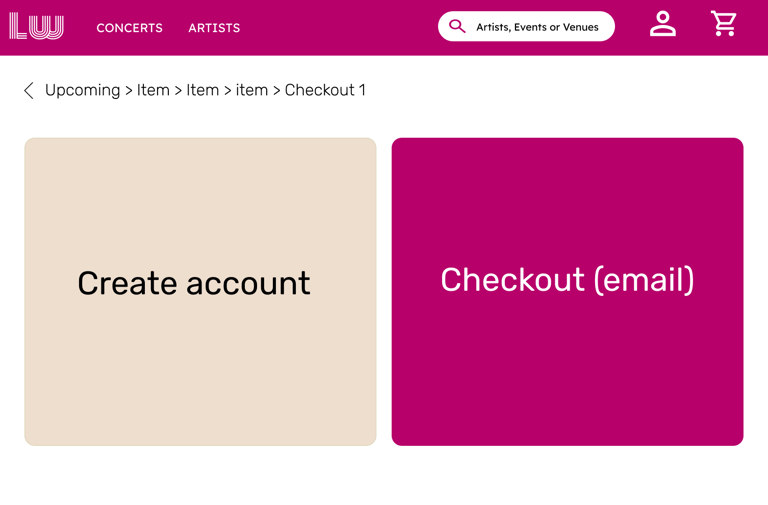Click the Checkout 1 breadcrumb
The image size is (768, 505).
(325, 90)
